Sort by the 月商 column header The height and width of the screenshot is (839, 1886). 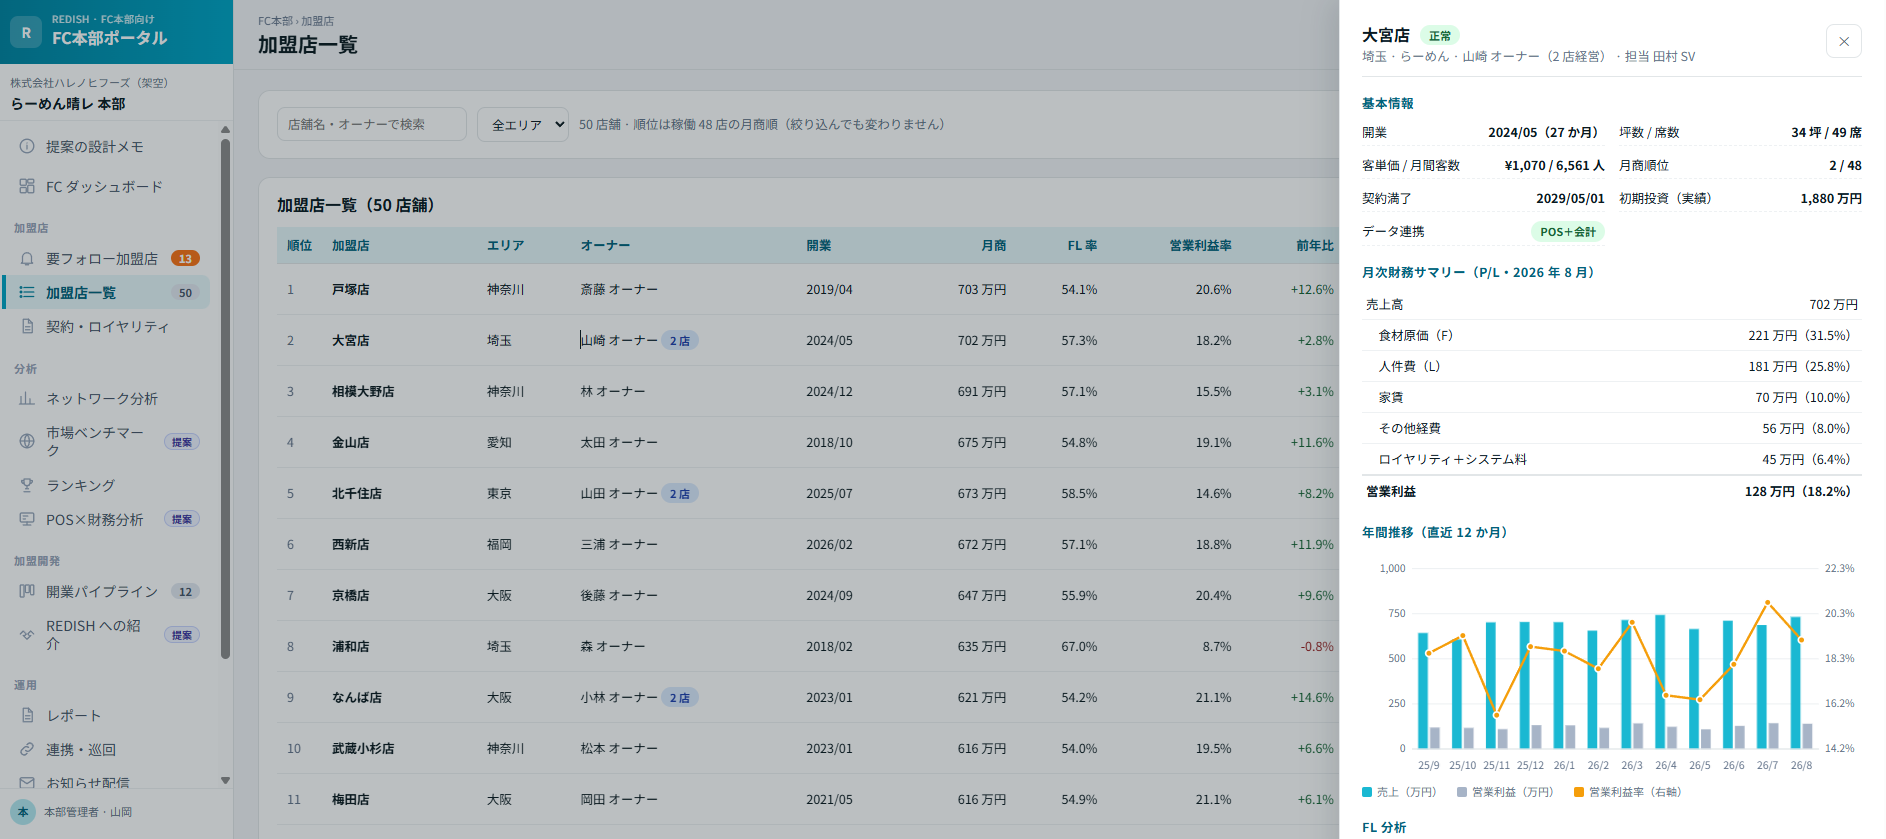coord(993,245)
